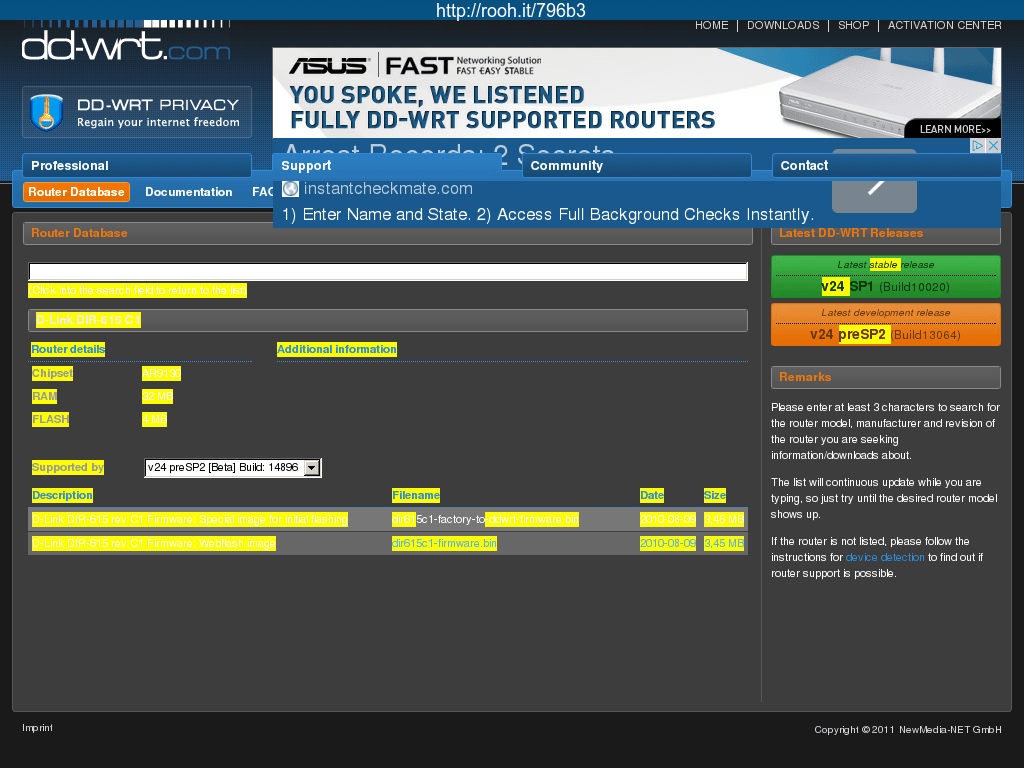1024x768 pixels.
Task: Expand the Support menu
Action: (x=386, y=166)
